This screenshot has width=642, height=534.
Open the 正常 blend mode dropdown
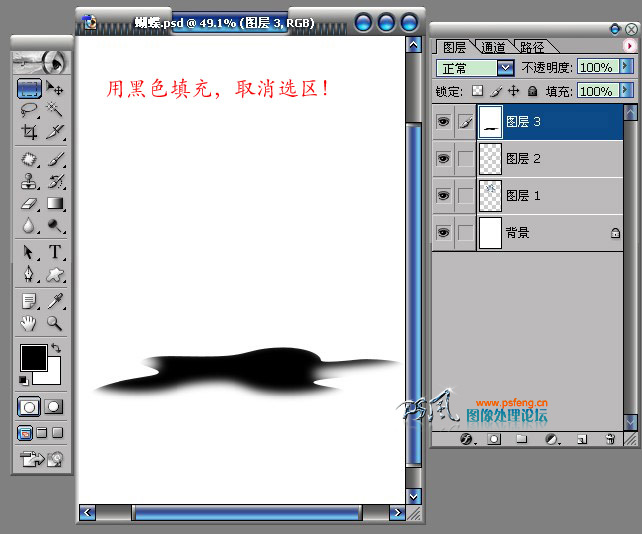(x=506, y=68)
